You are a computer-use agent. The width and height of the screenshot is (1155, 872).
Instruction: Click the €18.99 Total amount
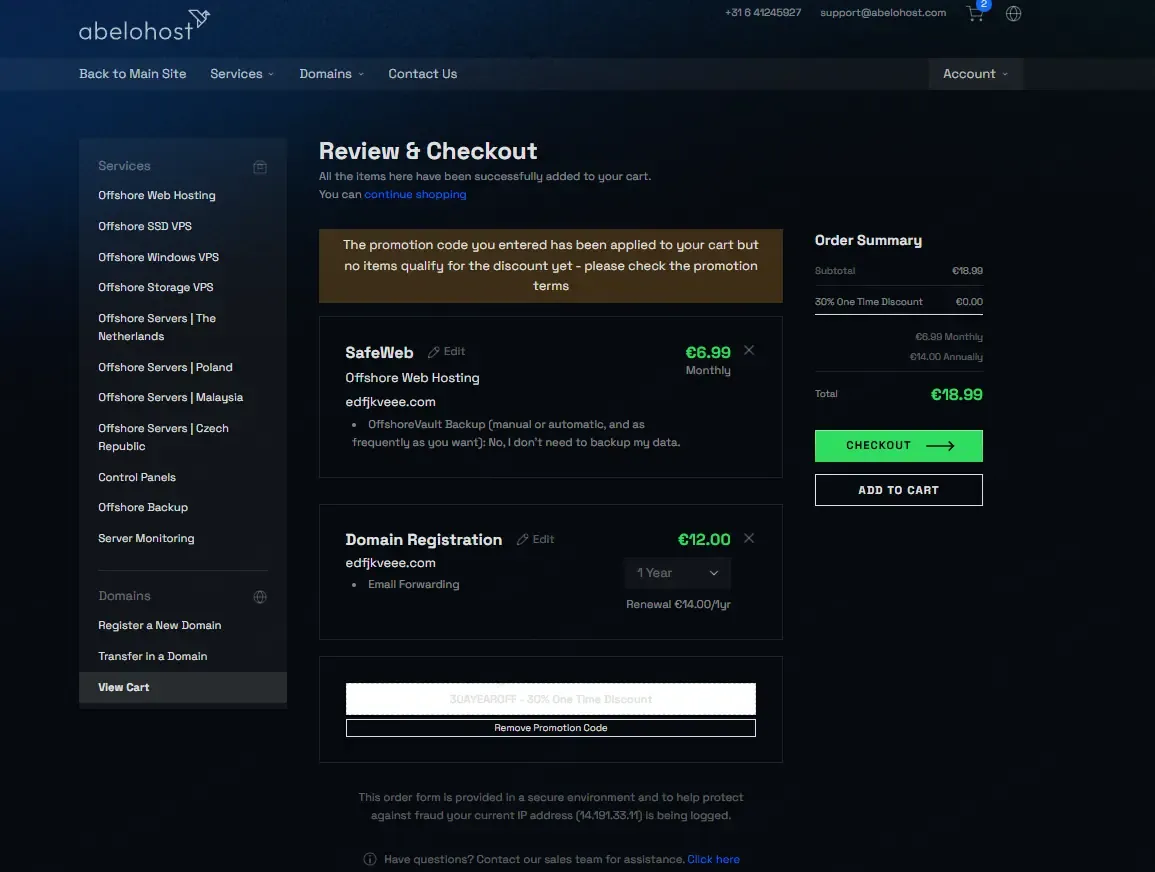957,395
